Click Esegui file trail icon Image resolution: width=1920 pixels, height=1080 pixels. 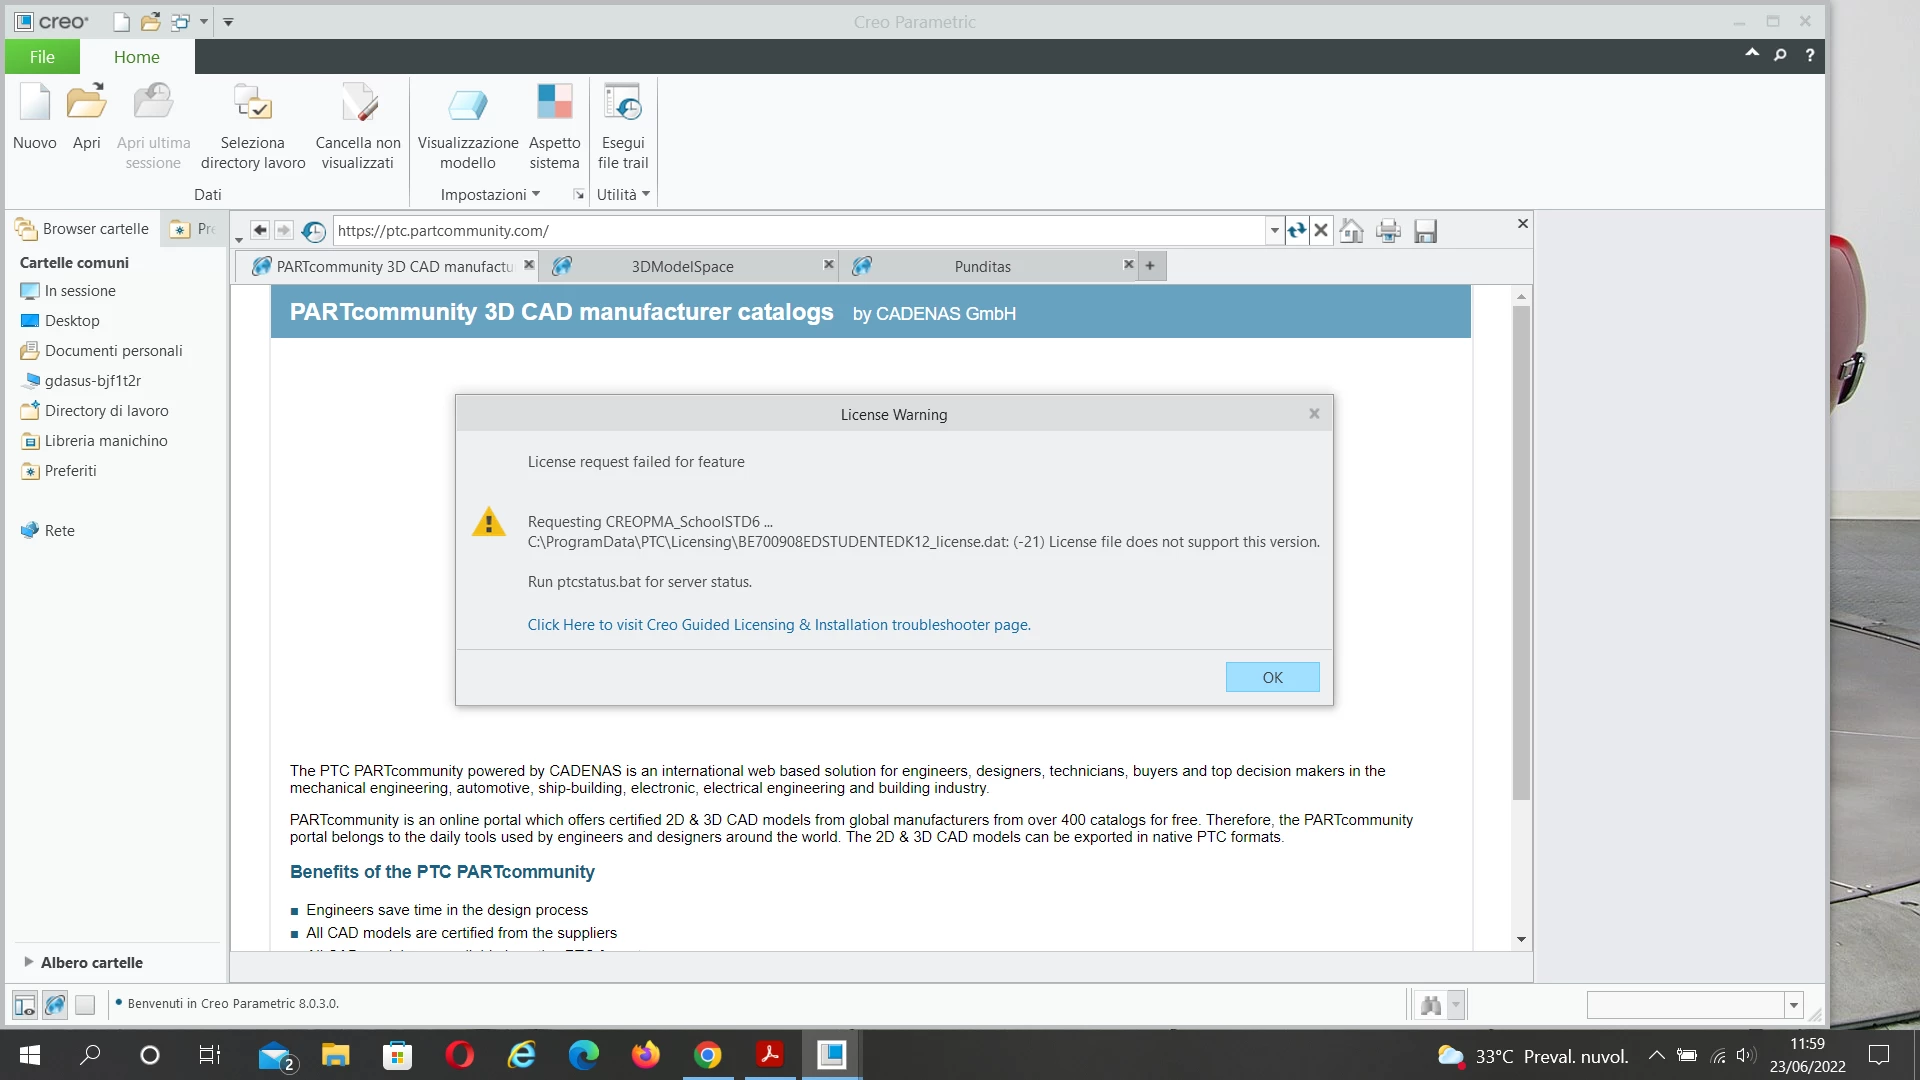click(x=622, y=104)
